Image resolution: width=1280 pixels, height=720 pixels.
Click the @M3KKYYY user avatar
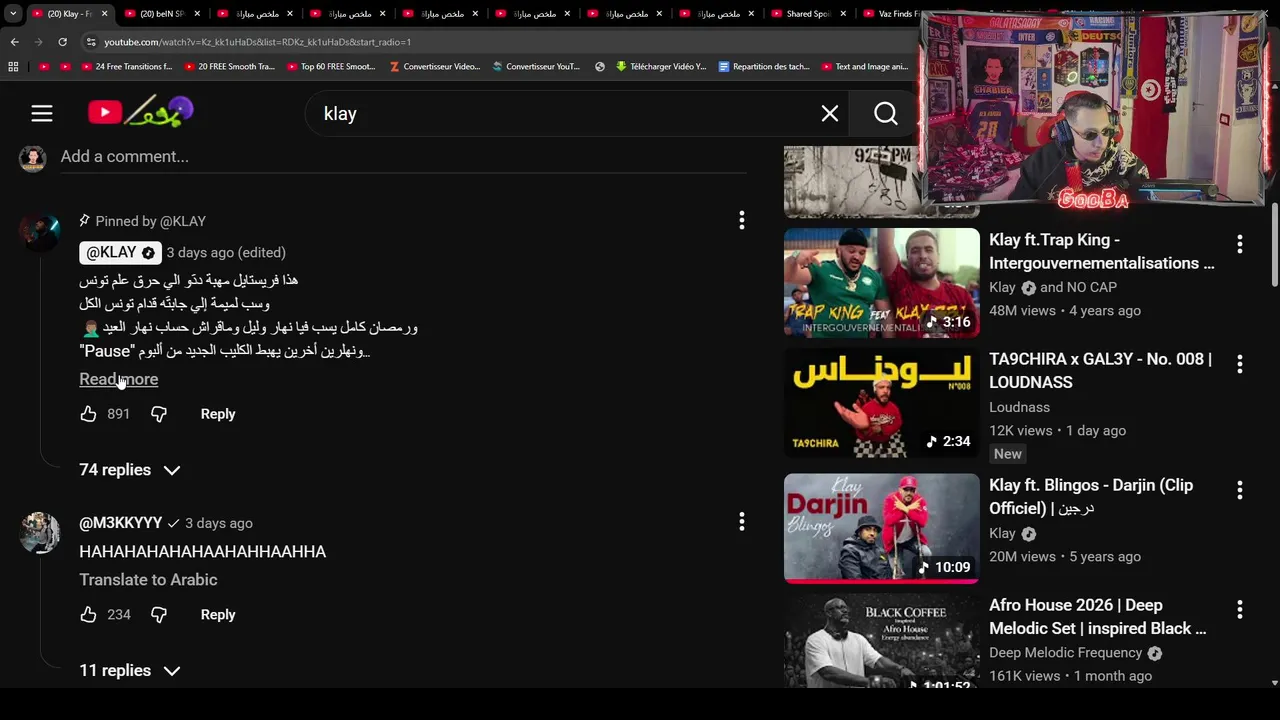[x=40, y=532]
